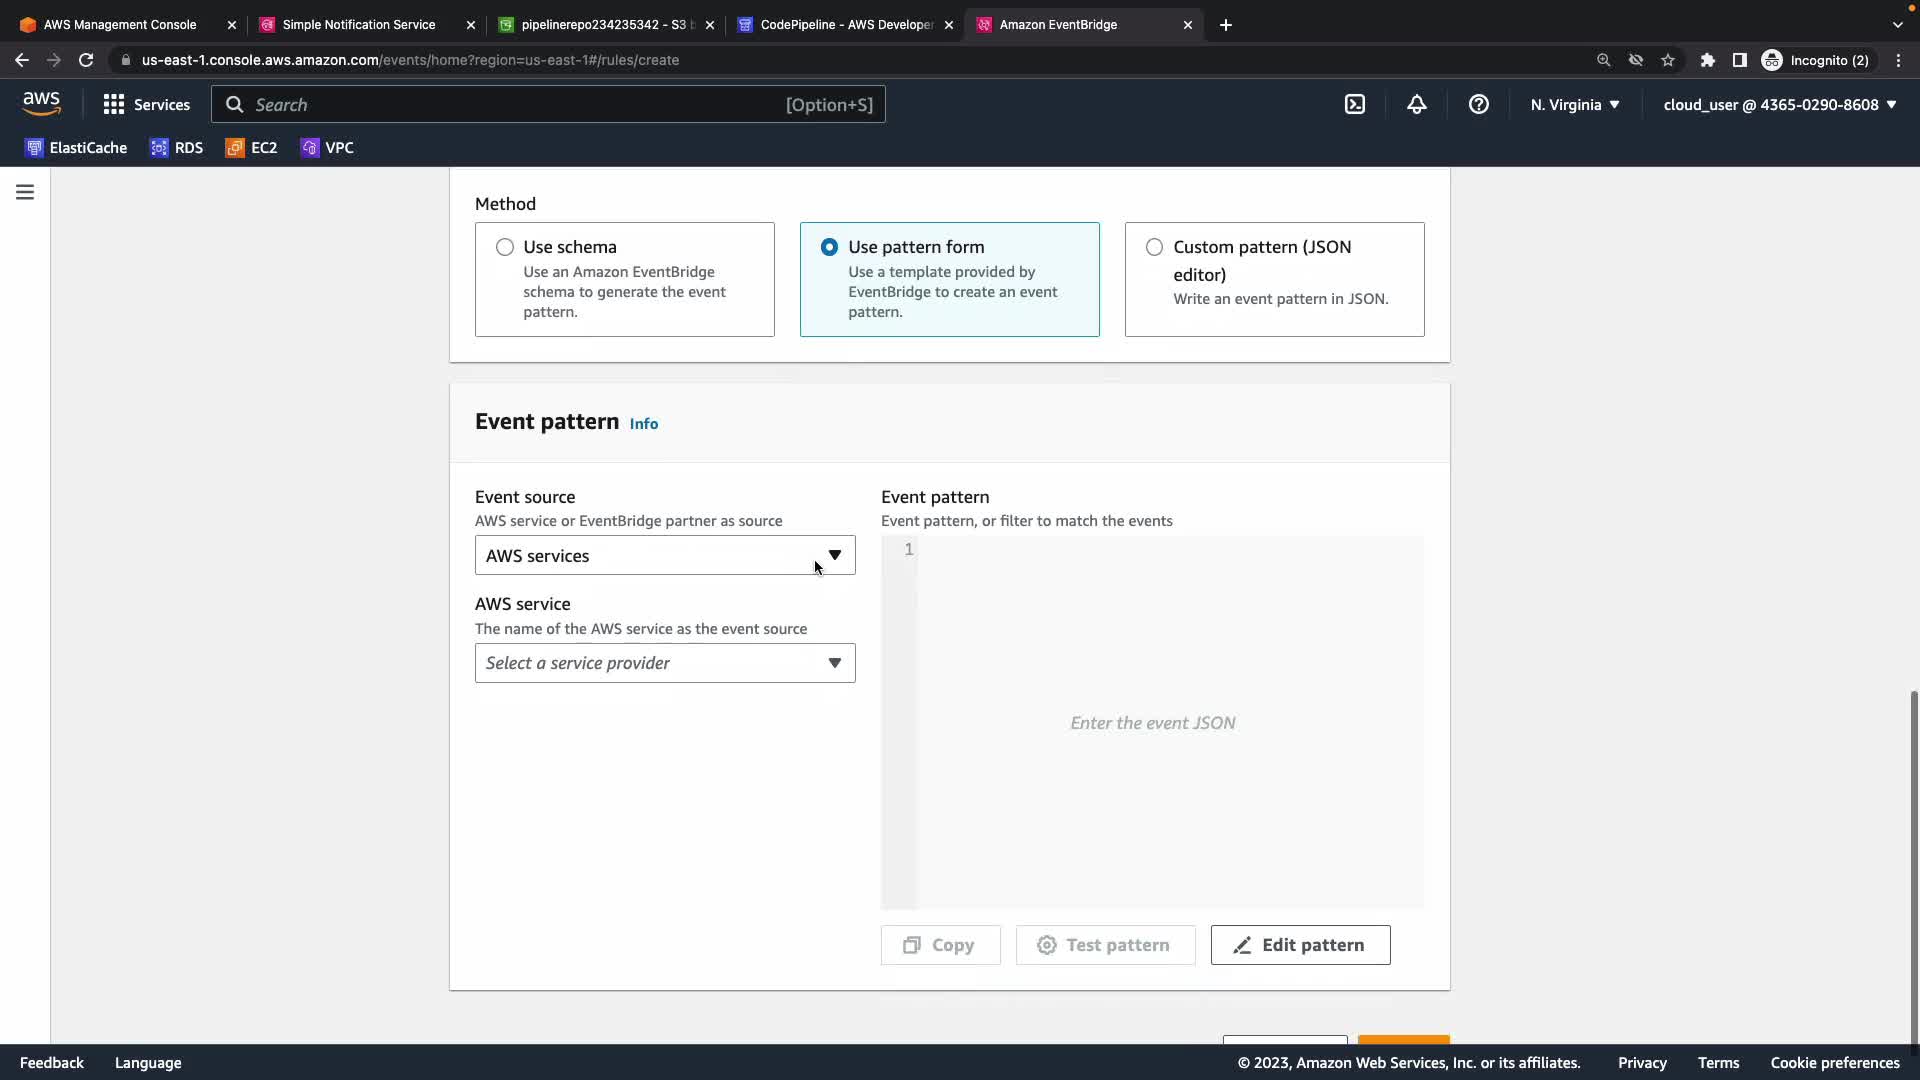Screen dimensions: 1920x1080
Task: Choose Custom pattern JSON editor option
Action: pos(1154,247)
